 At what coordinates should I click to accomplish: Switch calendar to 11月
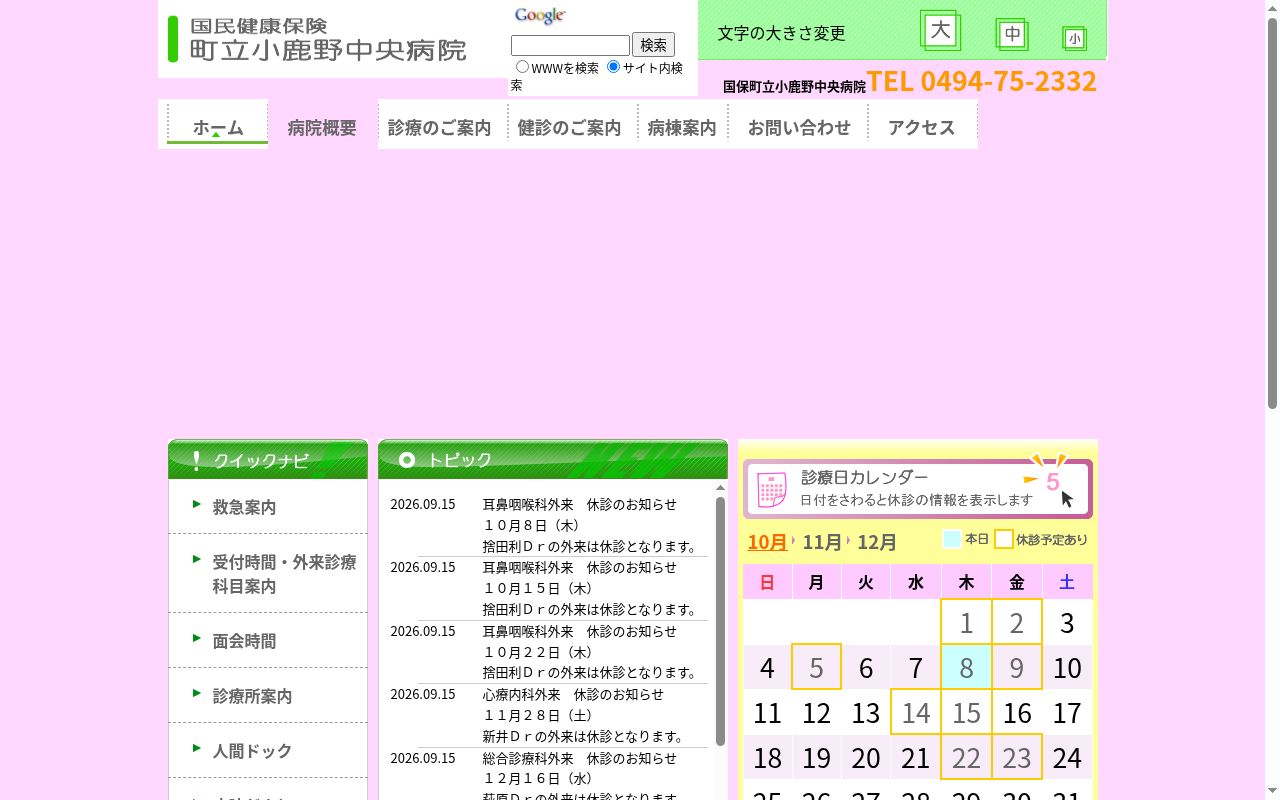pyautogui.click(x=822, y=542)
